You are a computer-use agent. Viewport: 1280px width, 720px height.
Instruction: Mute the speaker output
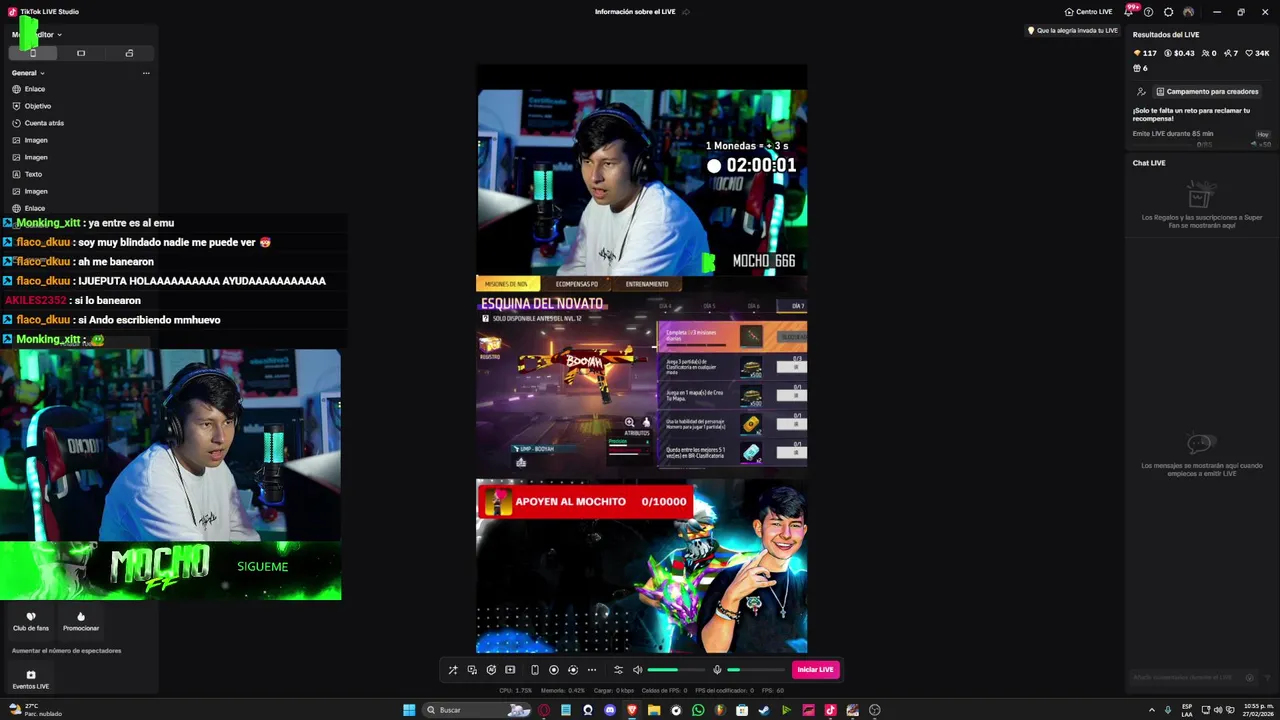click(x=638, y=670)
